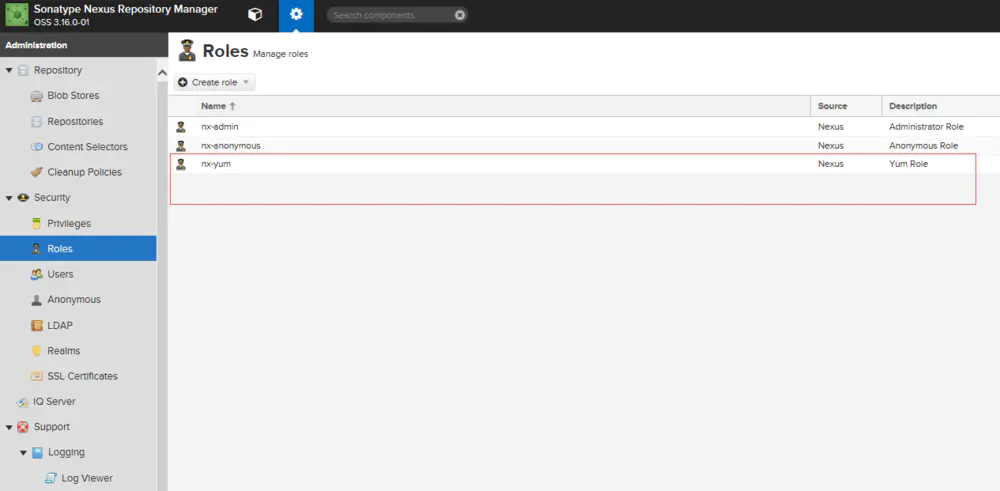
Task: Open Blob Stores in sidebar
Action: [x=73, y=96]
